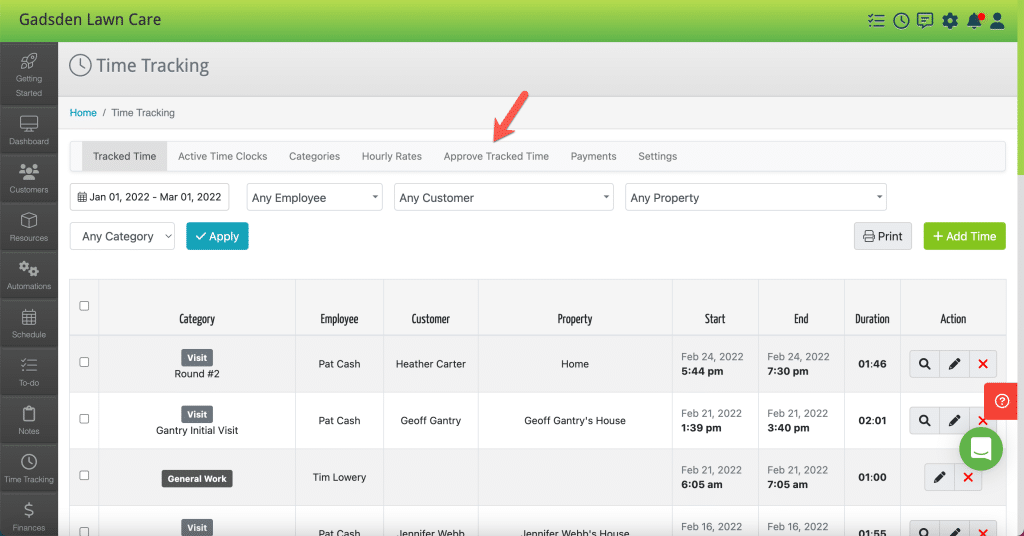Switch to Hourly Rates tab
Screen dimensions: 1024x536
(392, 157)
